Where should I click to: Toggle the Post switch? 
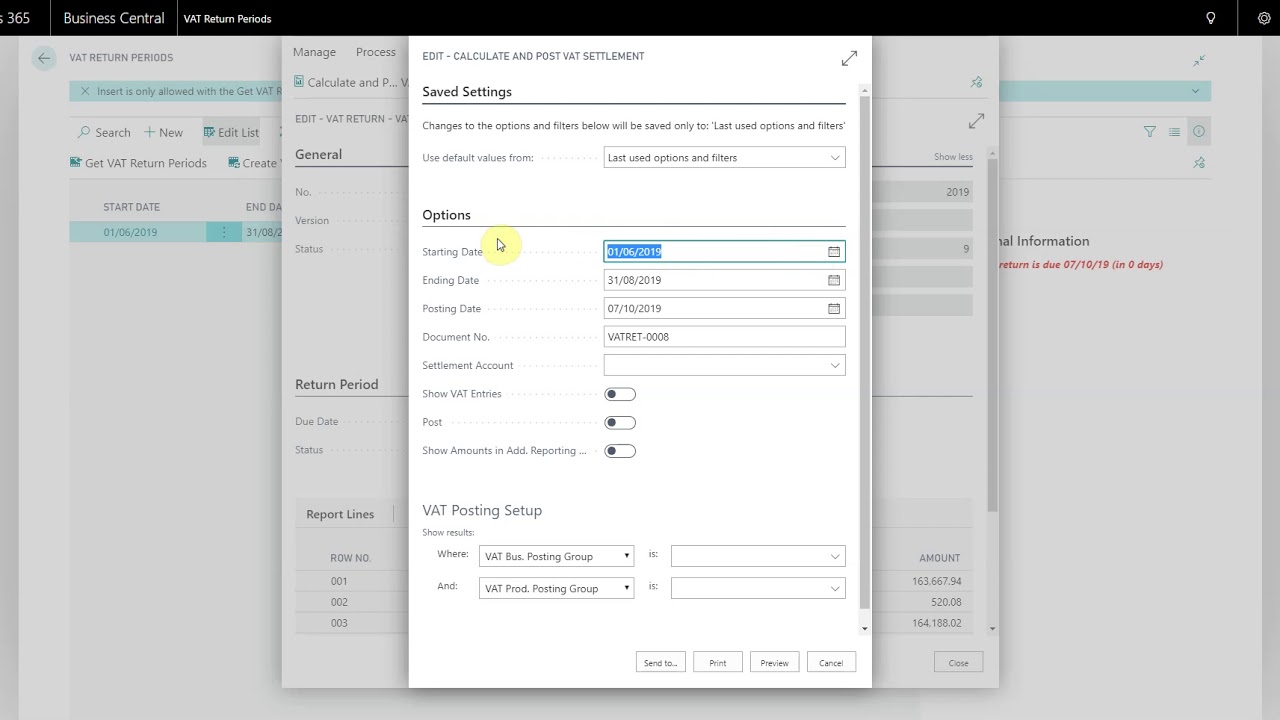click(x=620, y=422)
